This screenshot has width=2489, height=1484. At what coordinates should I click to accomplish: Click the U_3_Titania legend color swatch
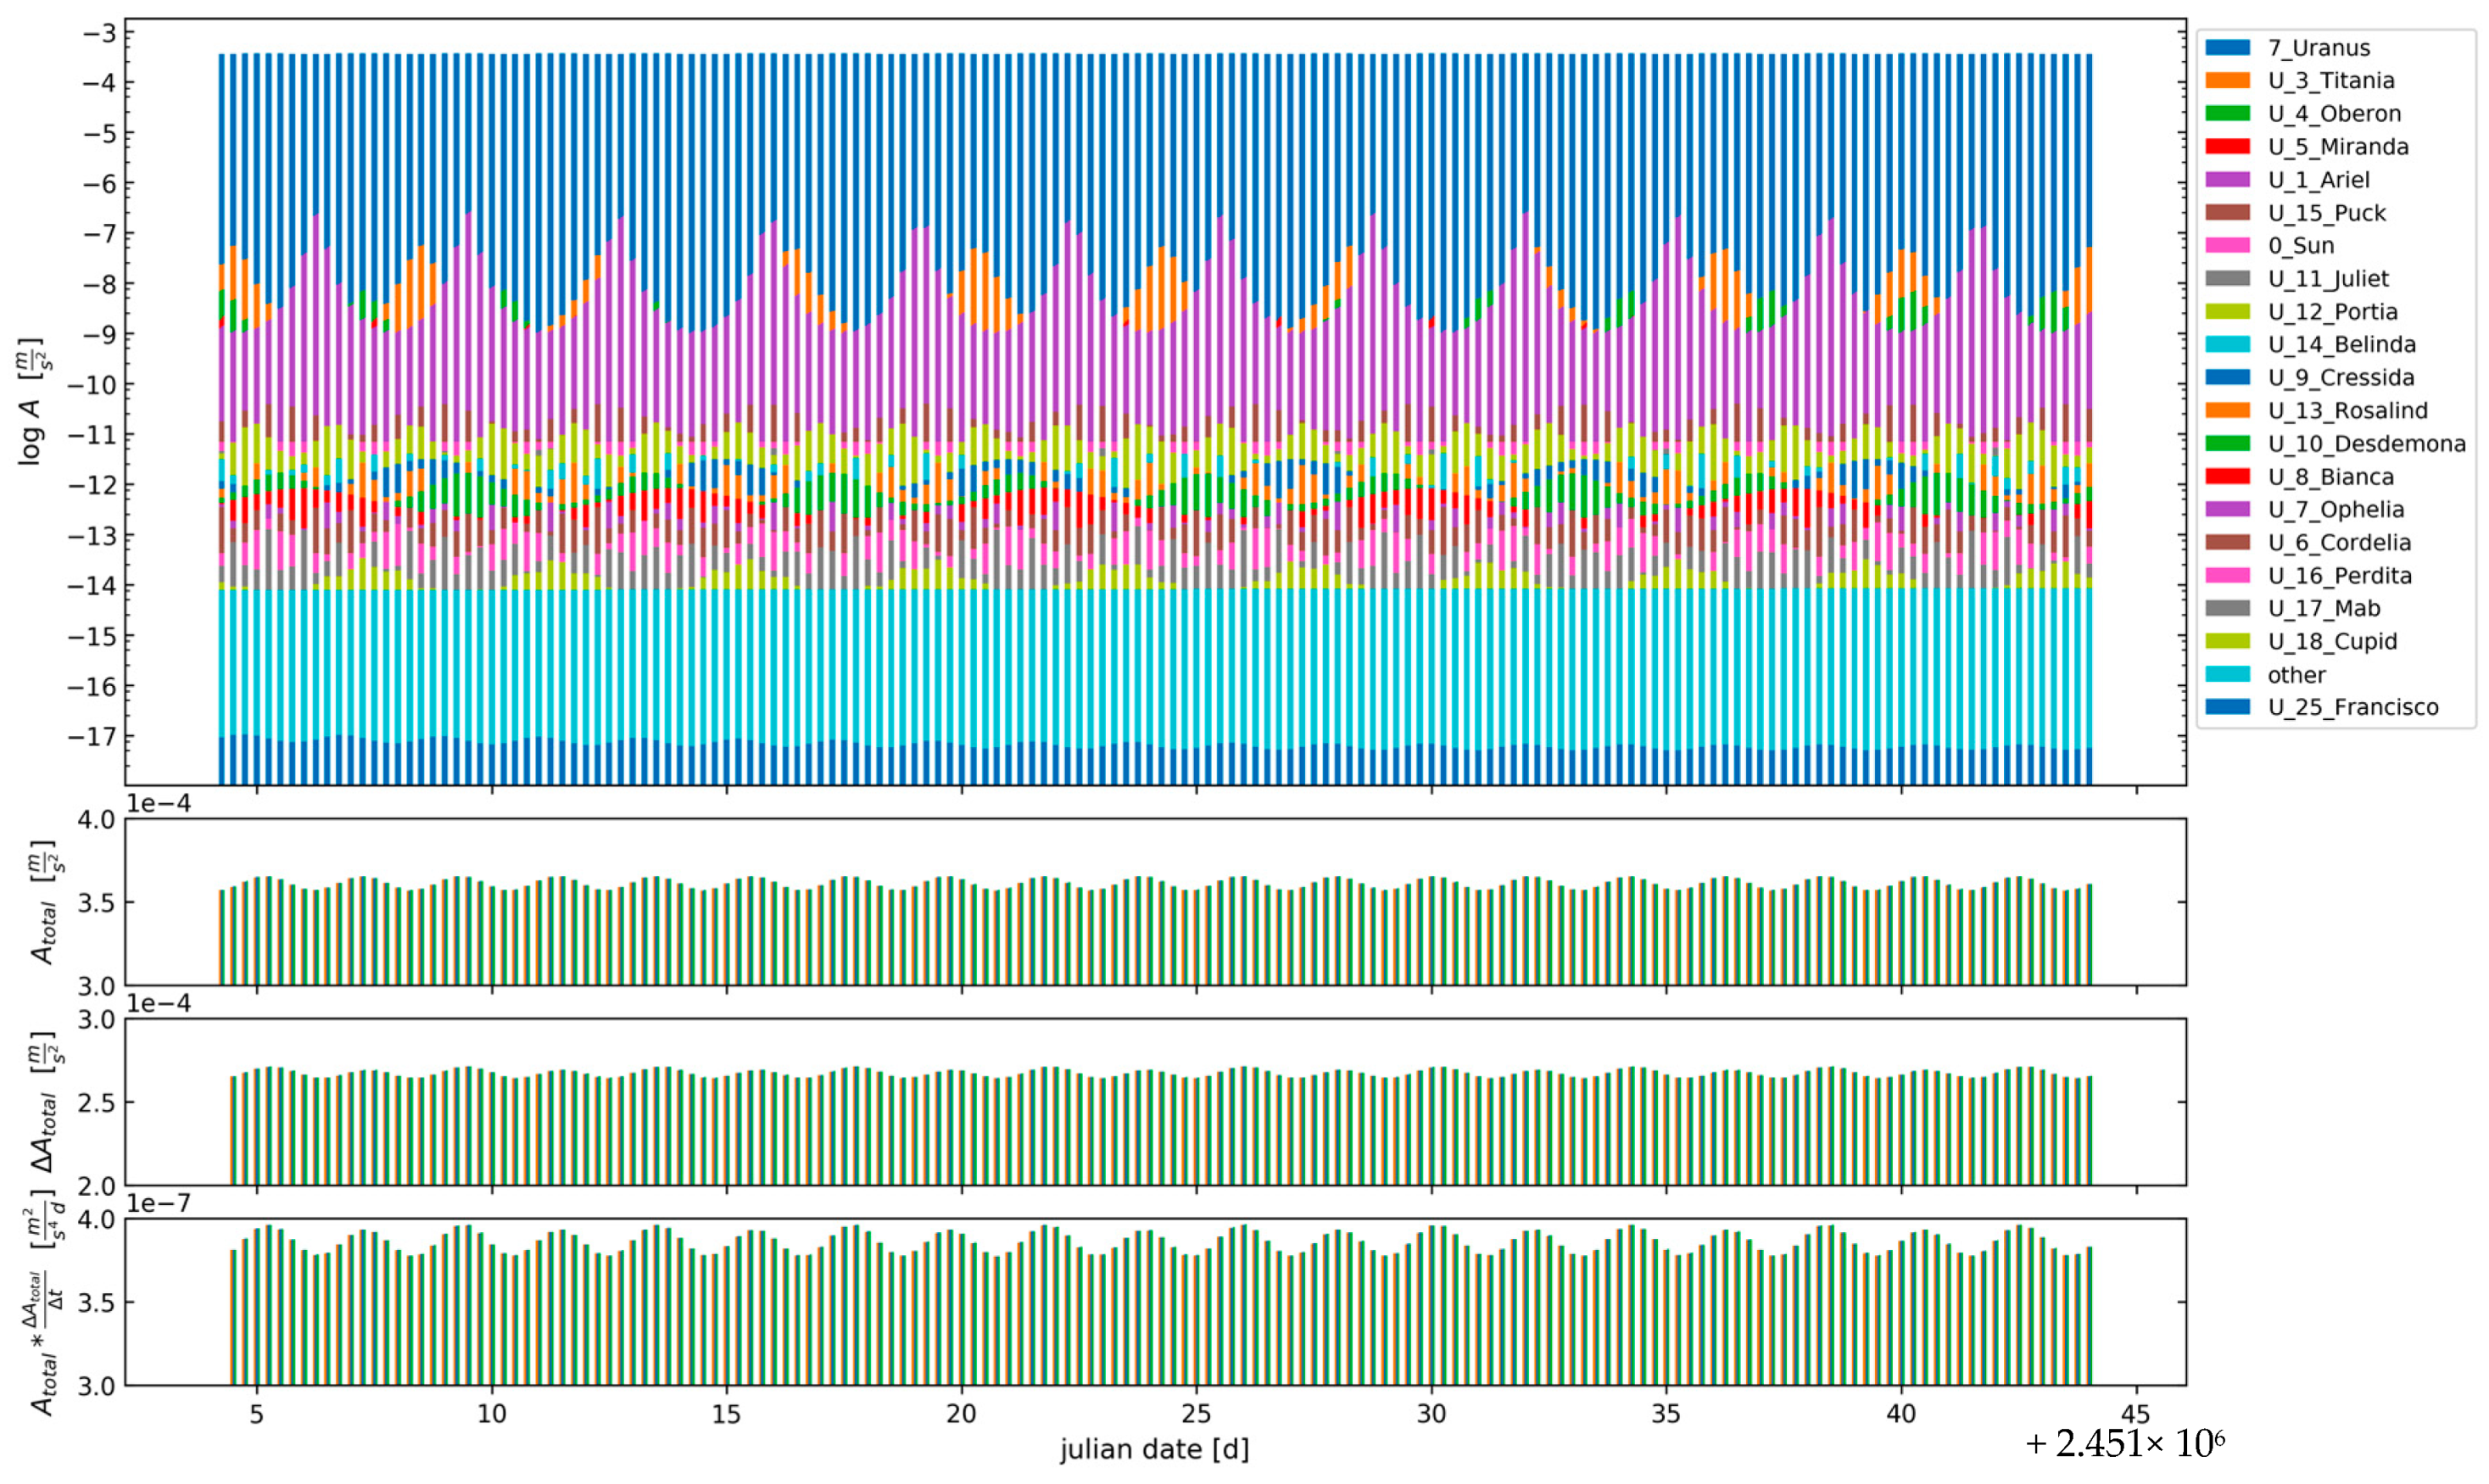coord(2228,81)
